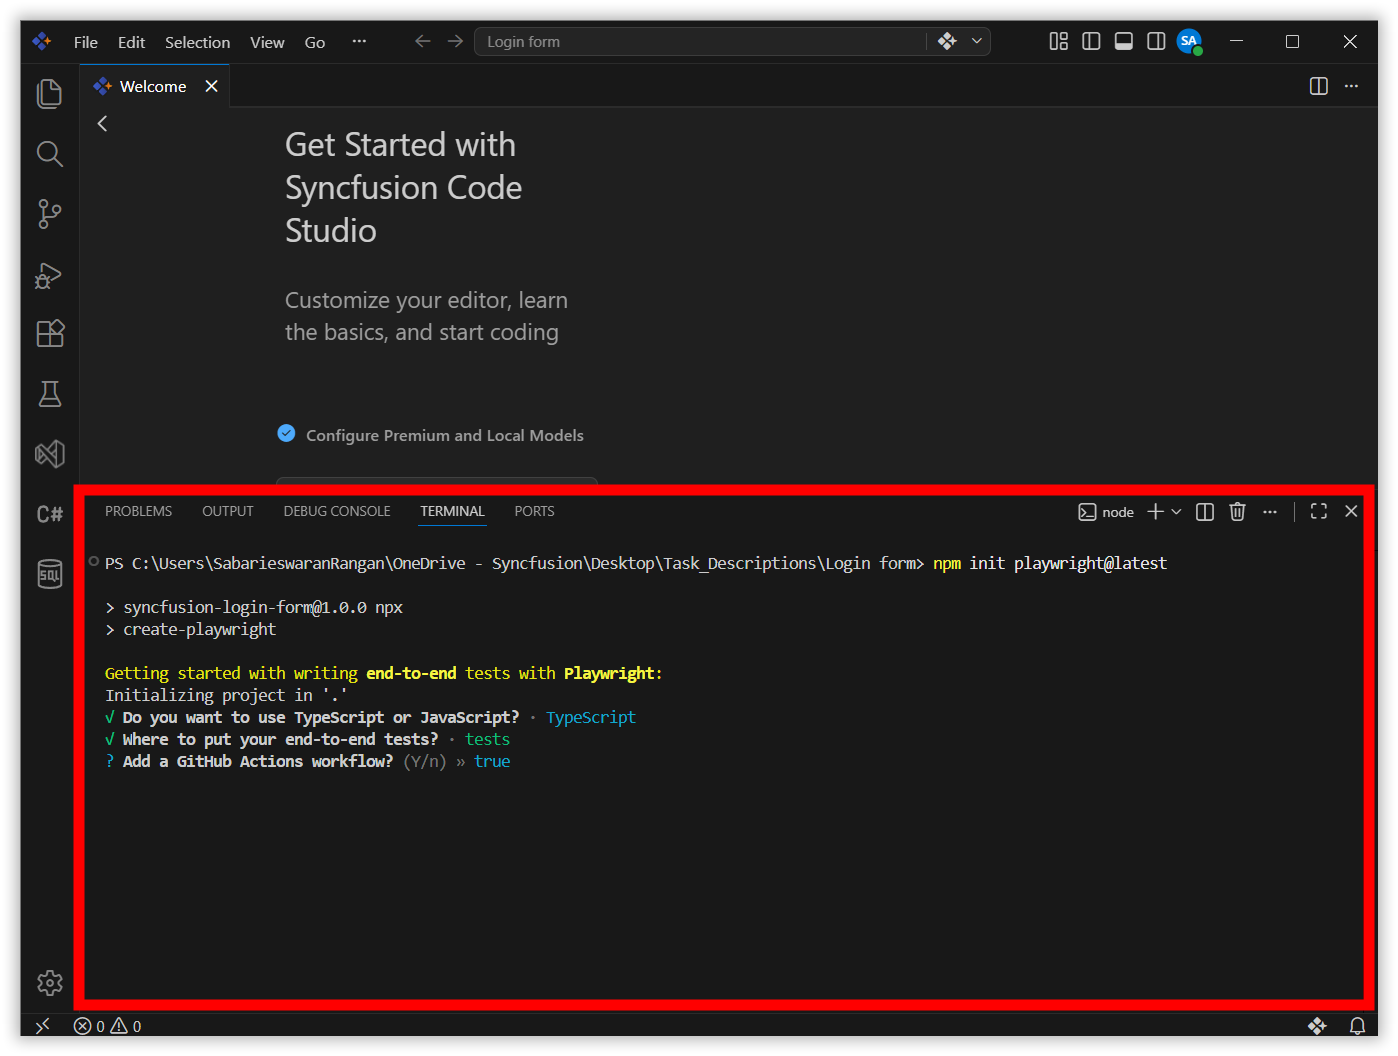The image size is (1398, 1056).
Task: Open the Visual Studio icon in activity bar
Action: point(49,454)
